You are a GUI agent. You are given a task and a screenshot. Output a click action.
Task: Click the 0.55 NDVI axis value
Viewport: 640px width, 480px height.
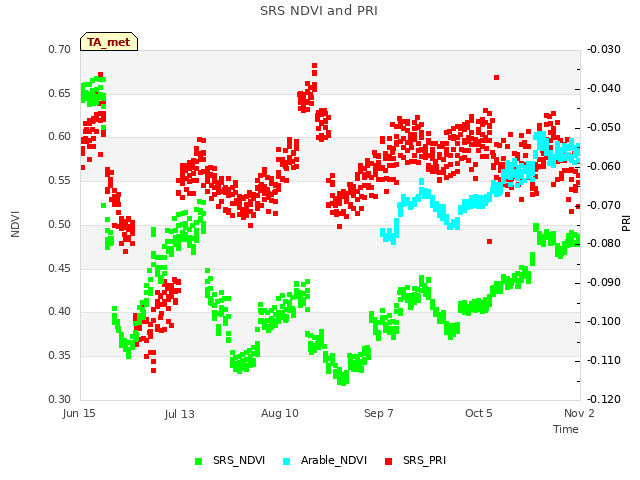pos(60,180)
